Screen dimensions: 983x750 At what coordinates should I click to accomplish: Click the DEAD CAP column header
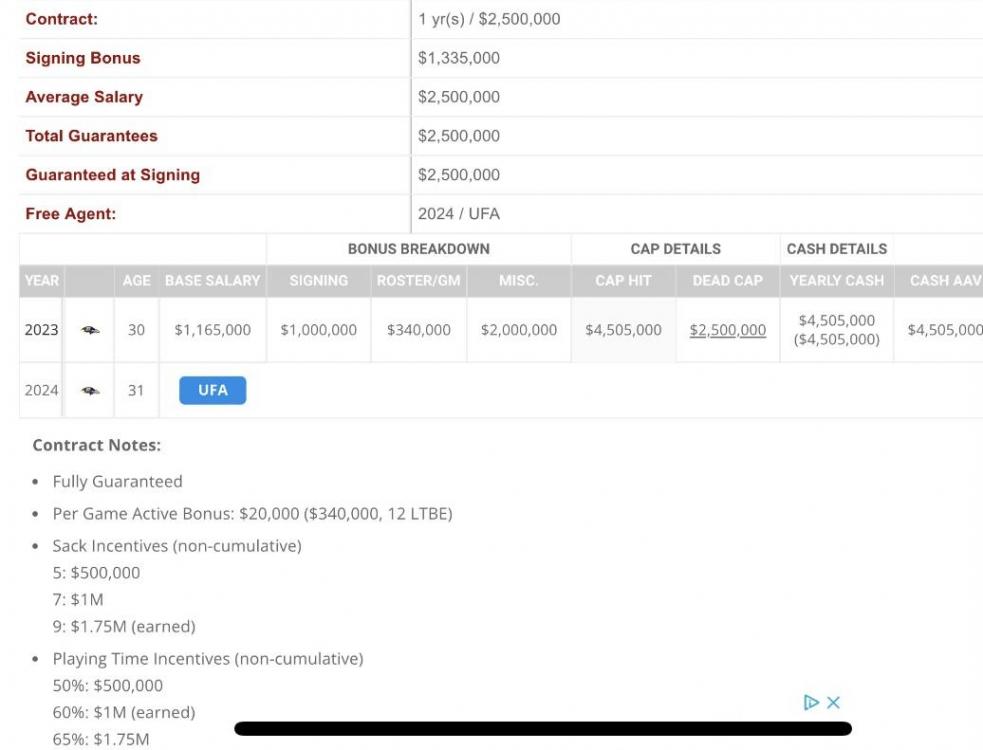(727, 281)
